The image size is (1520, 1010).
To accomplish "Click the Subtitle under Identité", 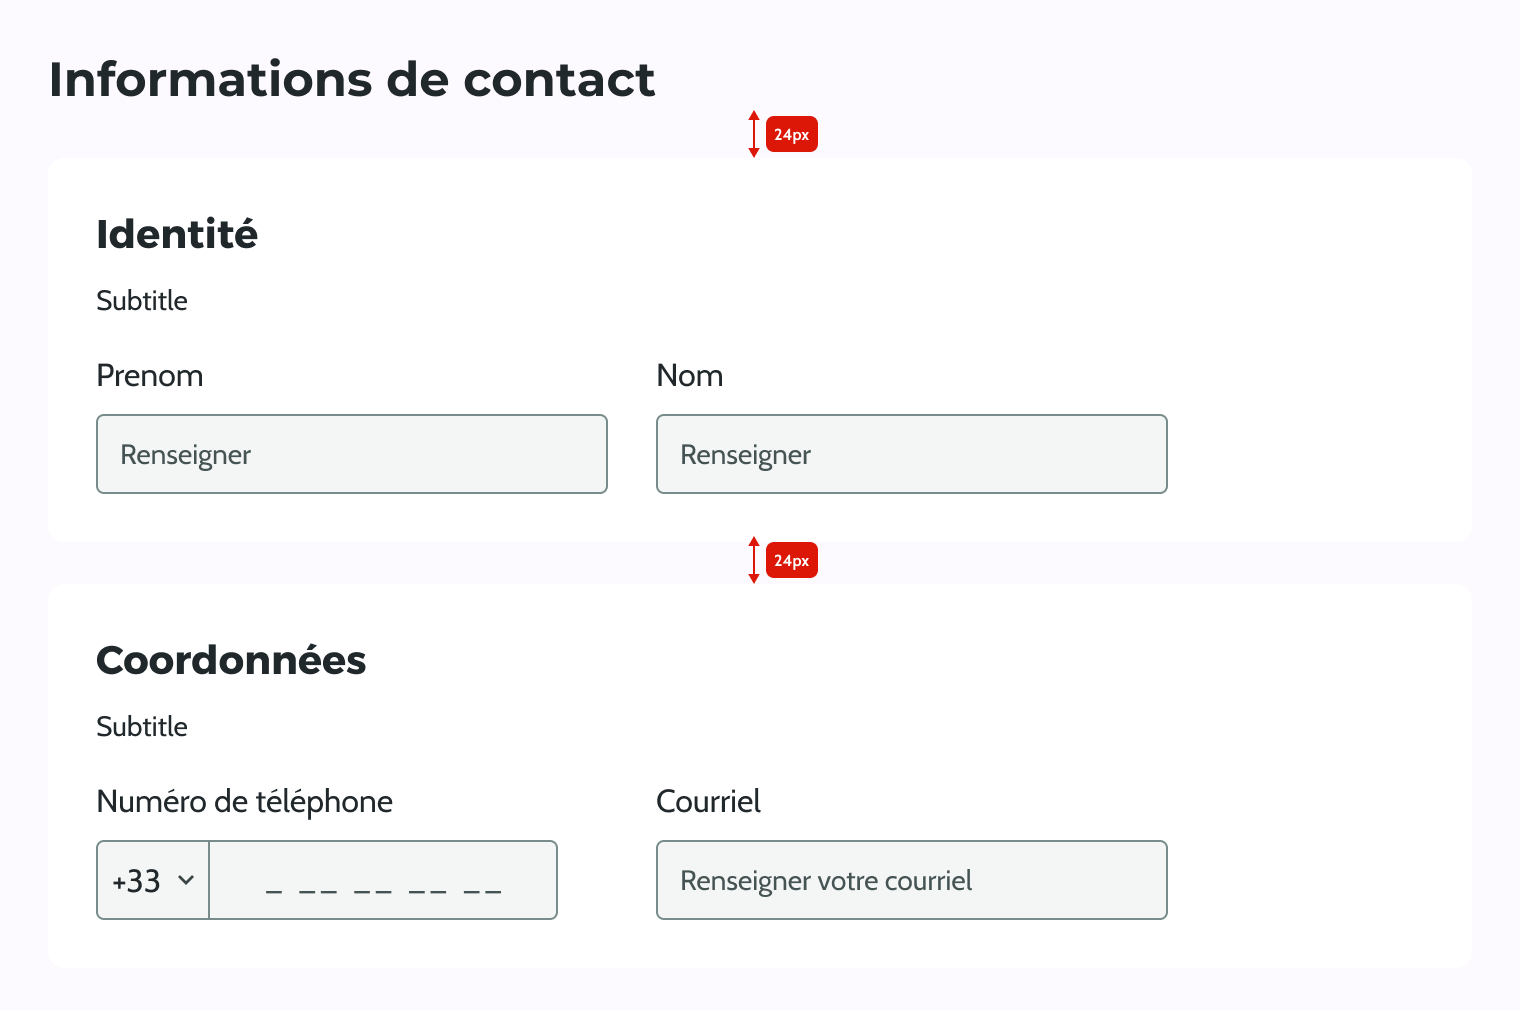I will pyautogui.click(x=141, y=300).
